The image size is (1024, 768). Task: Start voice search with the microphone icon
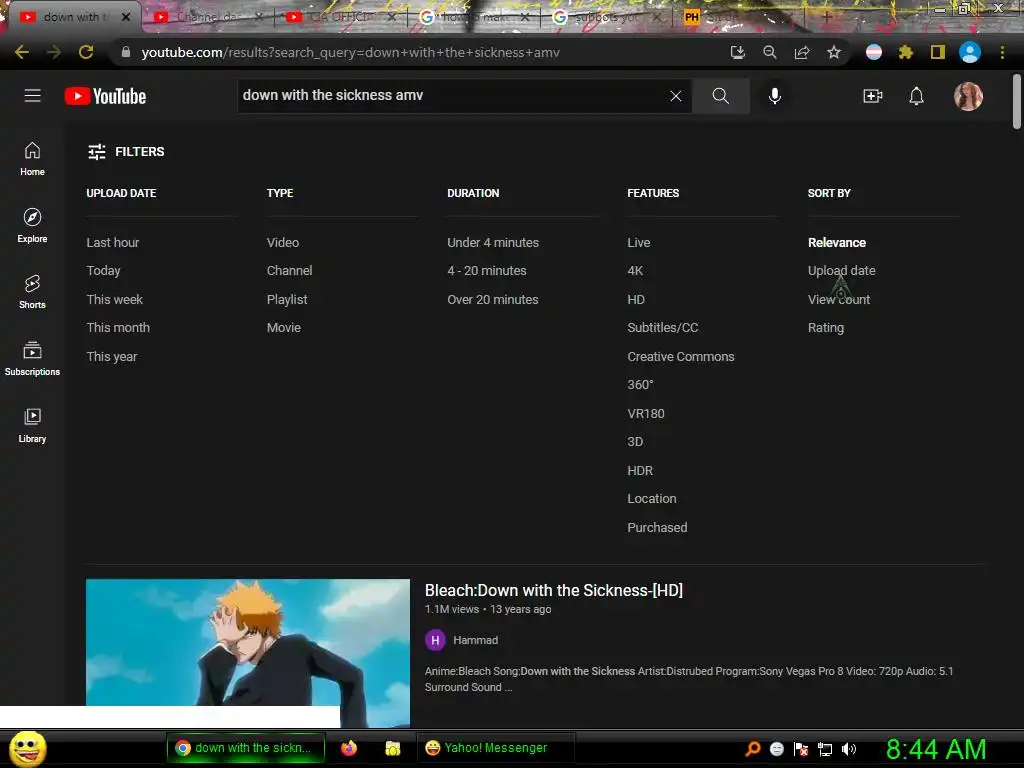[x=775, y=96]
